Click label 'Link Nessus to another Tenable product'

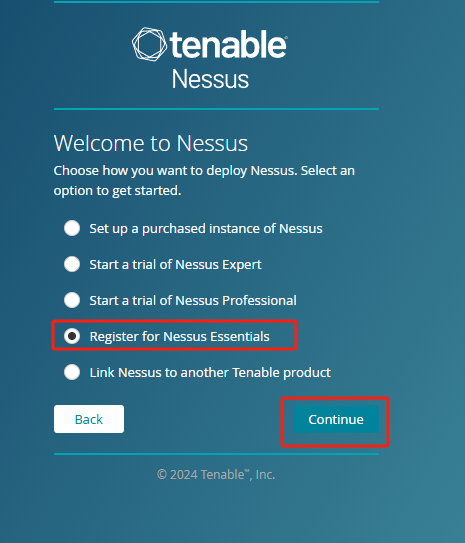[x=210, y=373]
